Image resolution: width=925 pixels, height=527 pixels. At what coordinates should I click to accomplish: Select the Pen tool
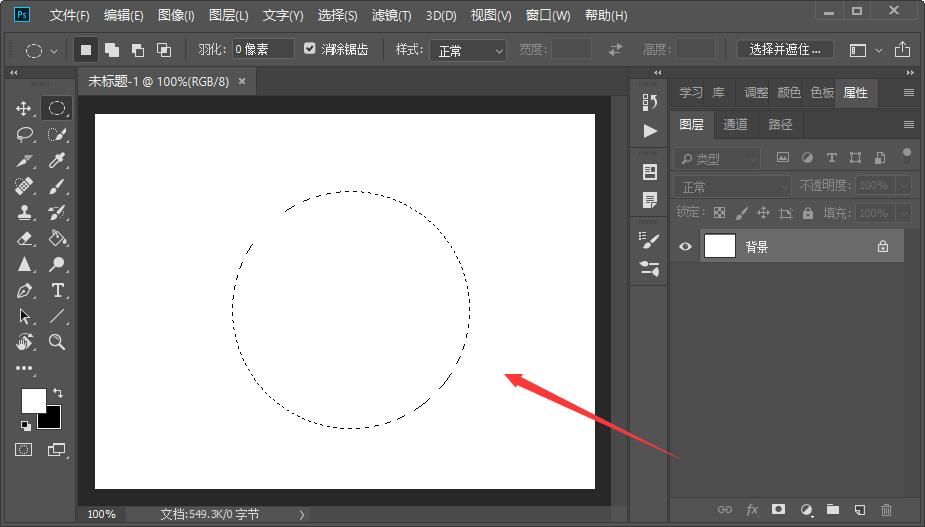(24, 290)
